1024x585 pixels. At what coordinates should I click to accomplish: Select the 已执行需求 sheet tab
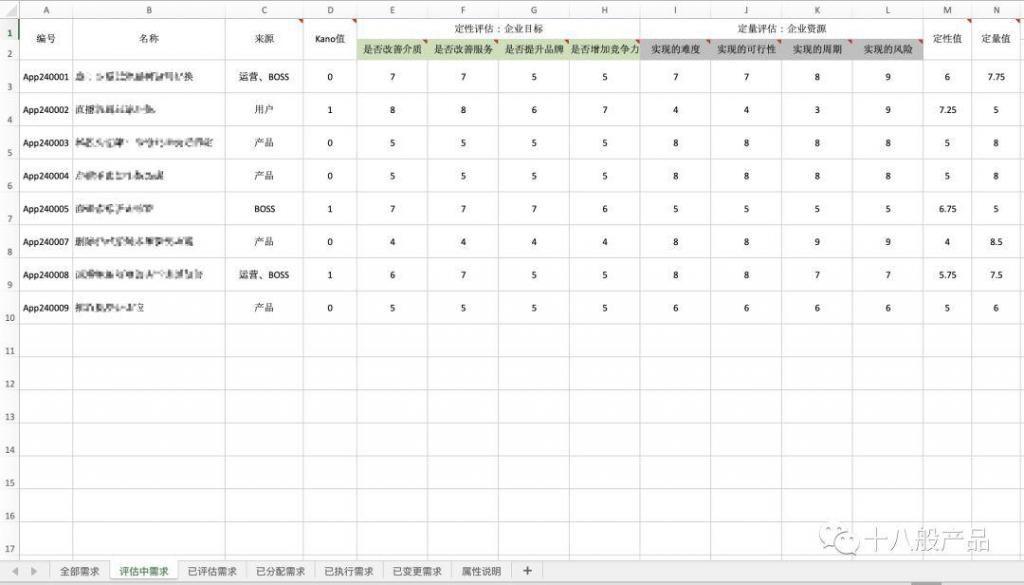(x=348, y=571)
